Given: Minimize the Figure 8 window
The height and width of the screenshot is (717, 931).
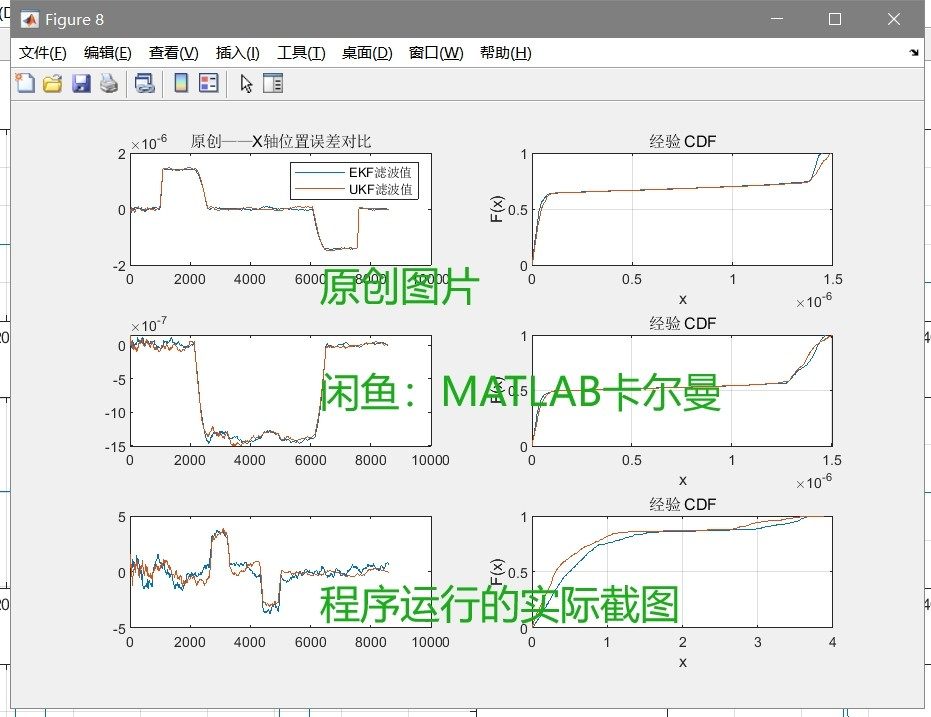Looking at the screenshot, I should [777, 19].
